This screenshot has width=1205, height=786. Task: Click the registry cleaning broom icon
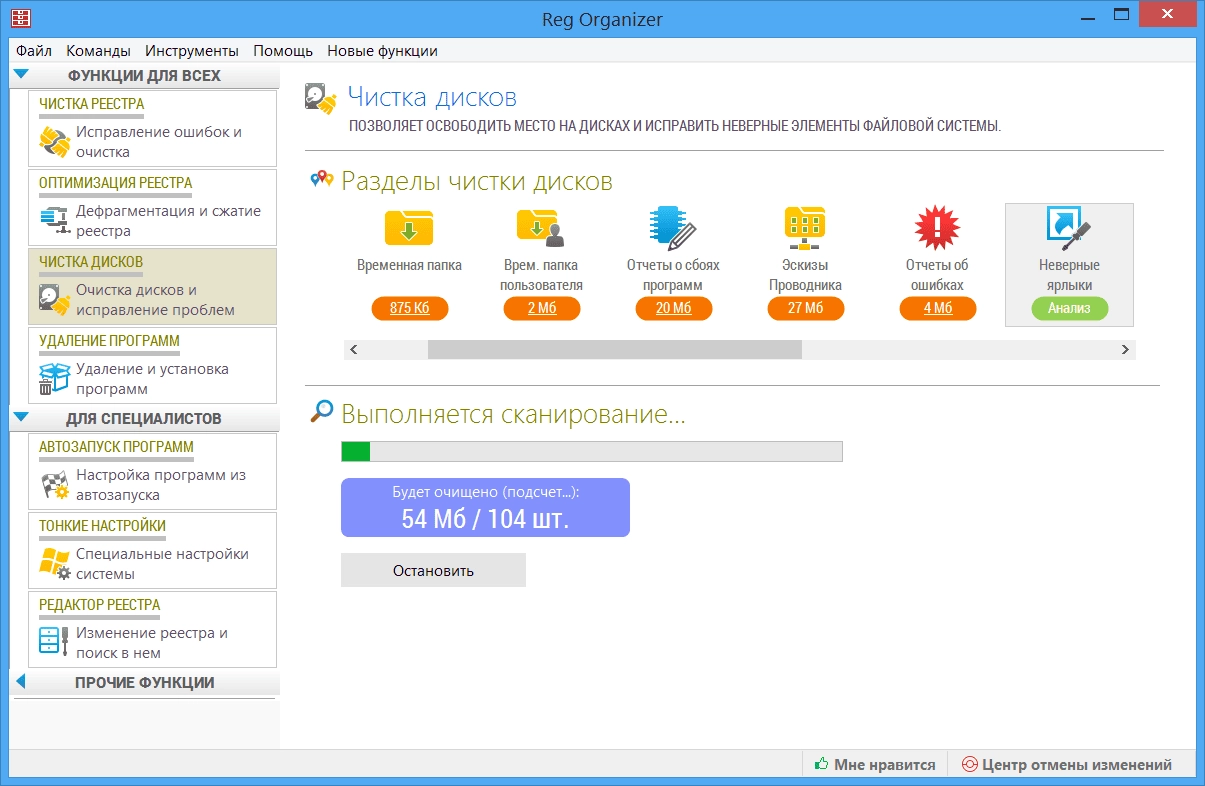tap(54, 142)
